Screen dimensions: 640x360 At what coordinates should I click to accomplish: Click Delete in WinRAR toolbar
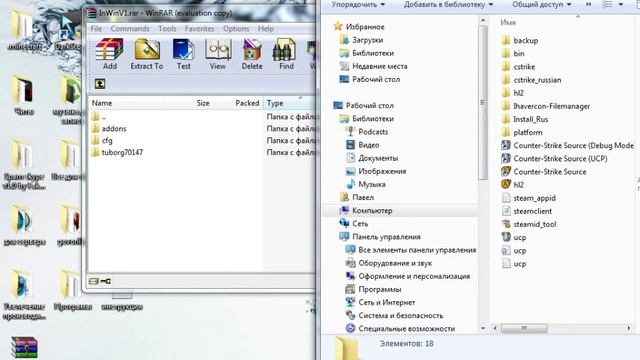(252, 54)
